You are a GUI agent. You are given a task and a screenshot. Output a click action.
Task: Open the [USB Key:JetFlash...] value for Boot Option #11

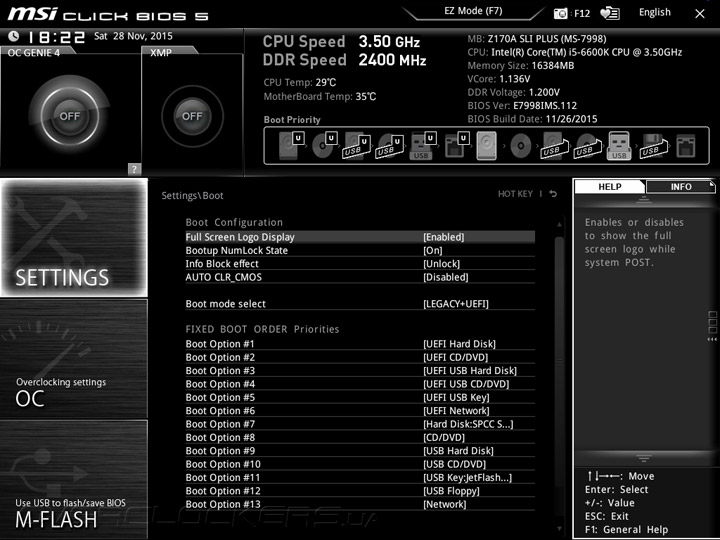pyautogui.click(x=467, y=478)
